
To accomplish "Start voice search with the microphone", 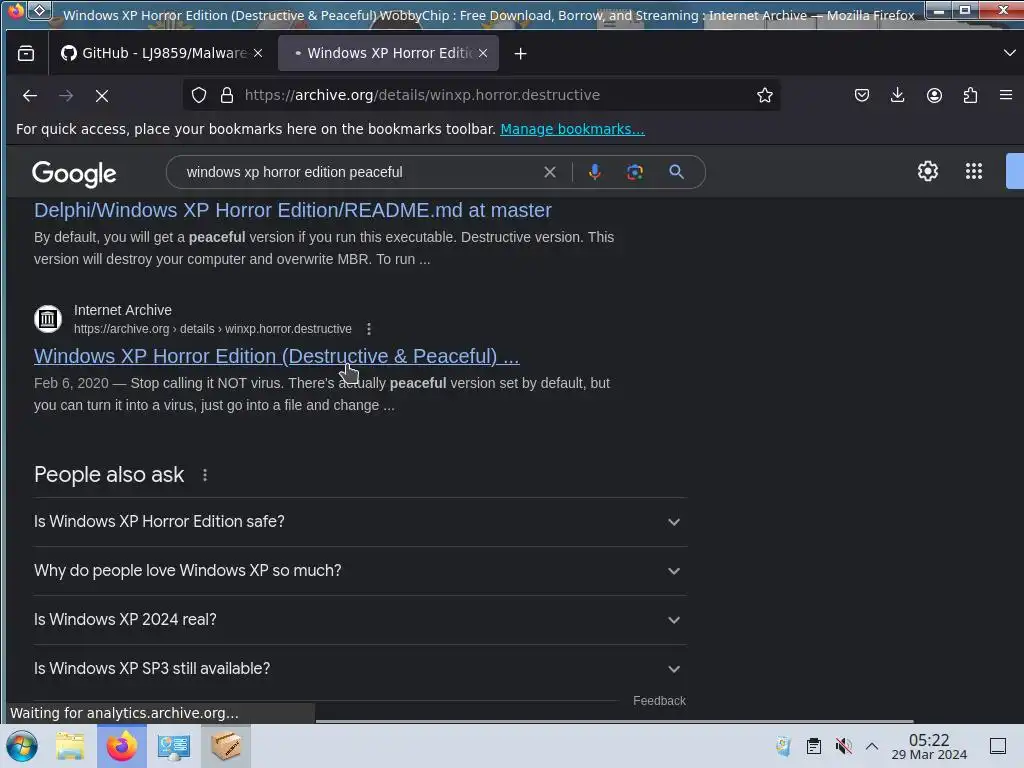I will pyautogui.click(x=594, y=172).
